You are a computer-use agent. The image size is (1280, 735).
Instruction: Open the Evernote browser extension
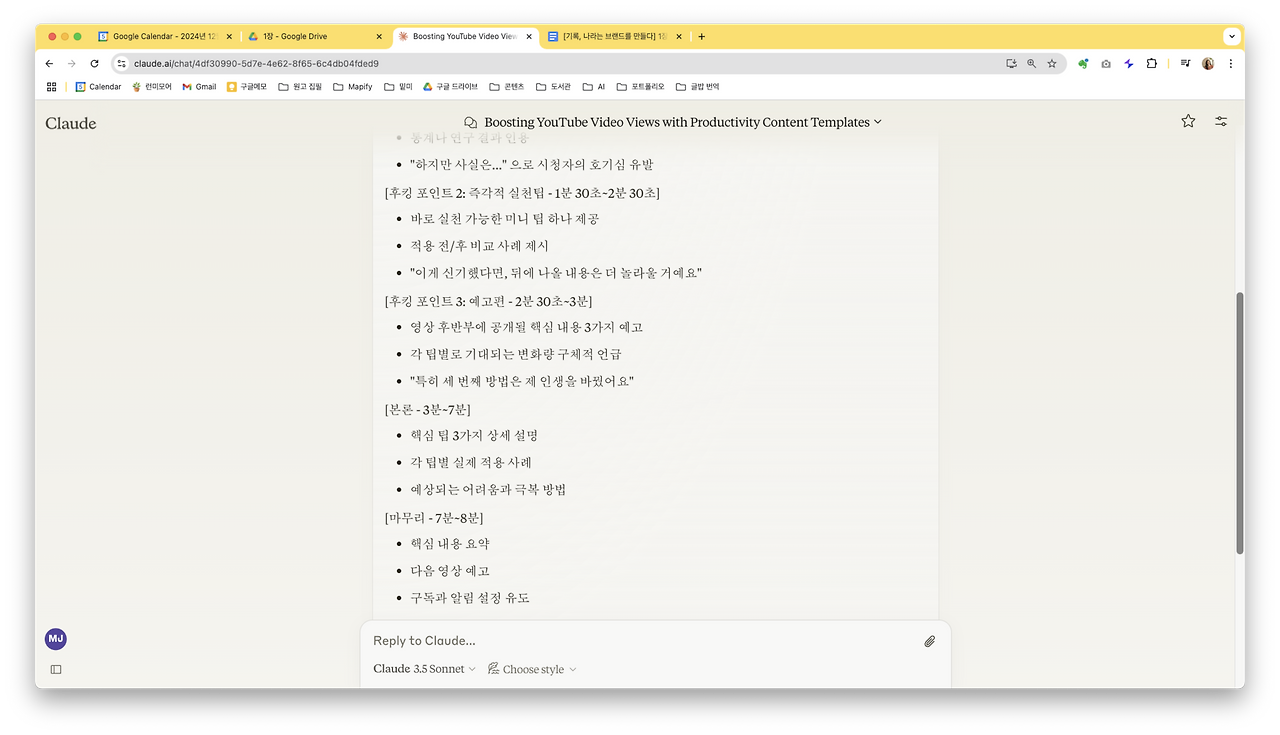[x=1084, y=63]
